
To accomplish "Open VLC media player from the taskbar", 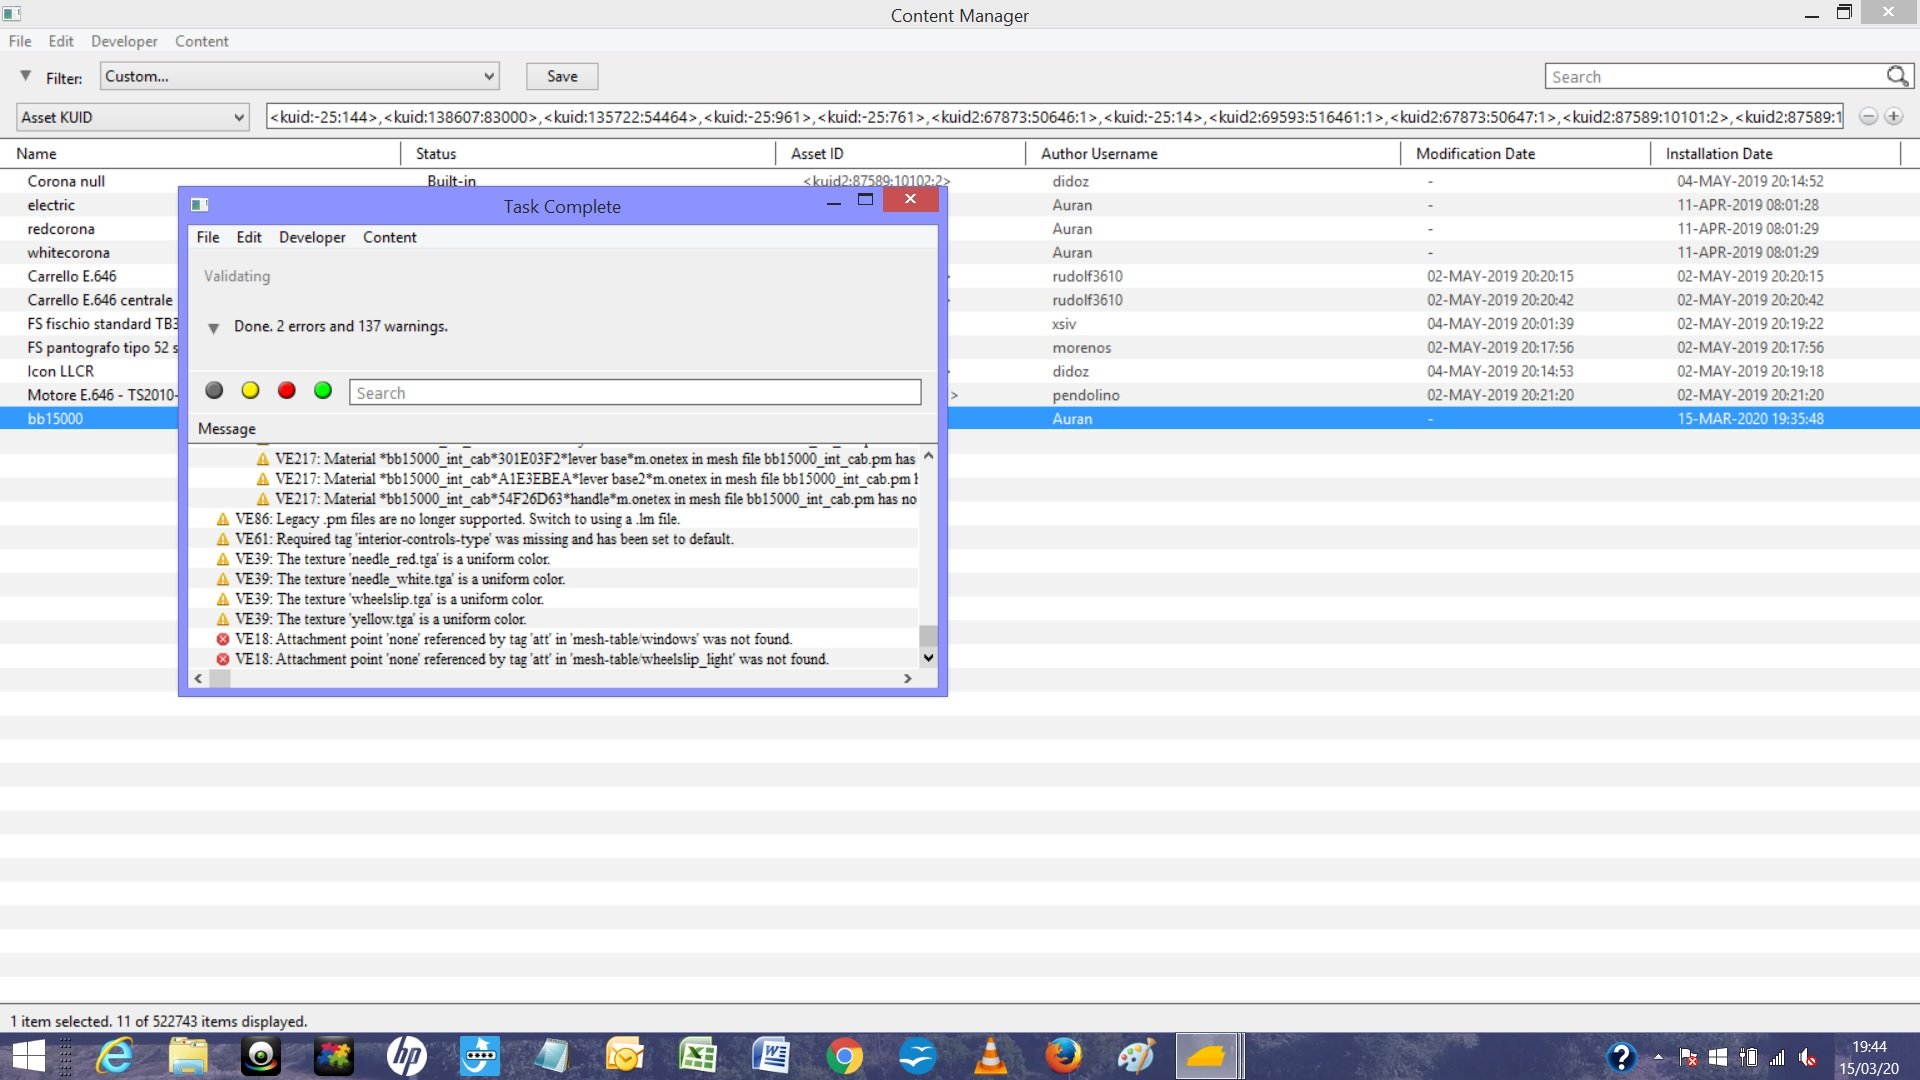I will tap(990, 1056).
